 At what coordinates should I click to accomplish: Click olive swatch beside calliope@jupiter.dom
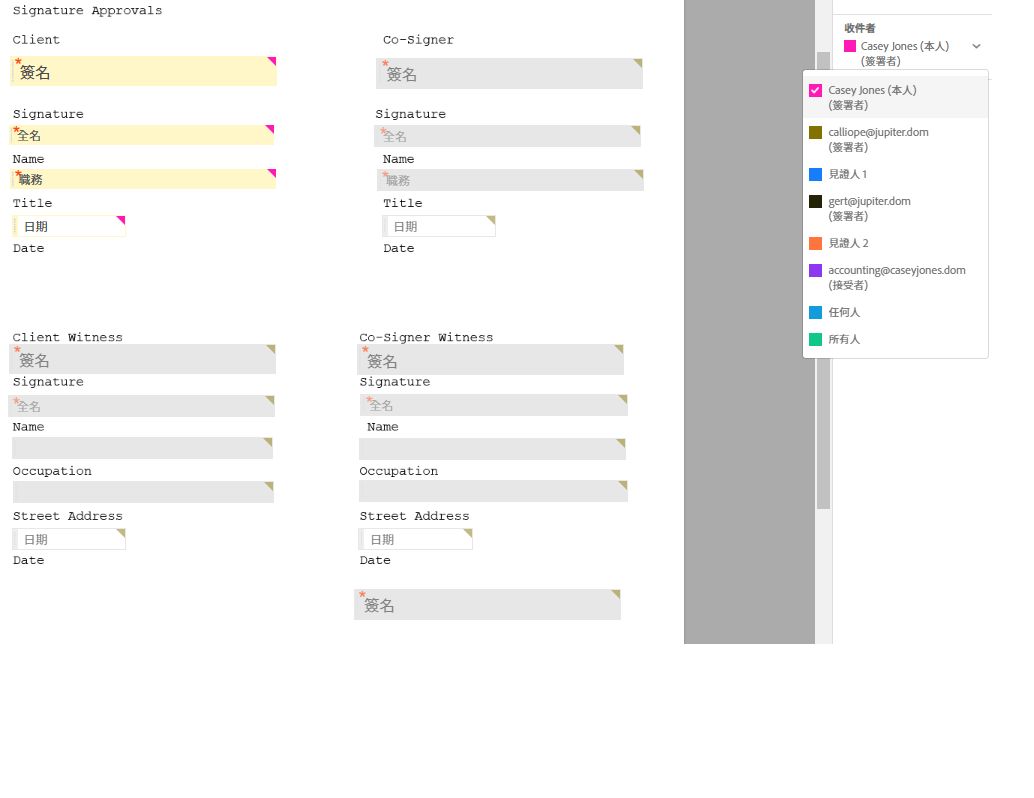816,133
